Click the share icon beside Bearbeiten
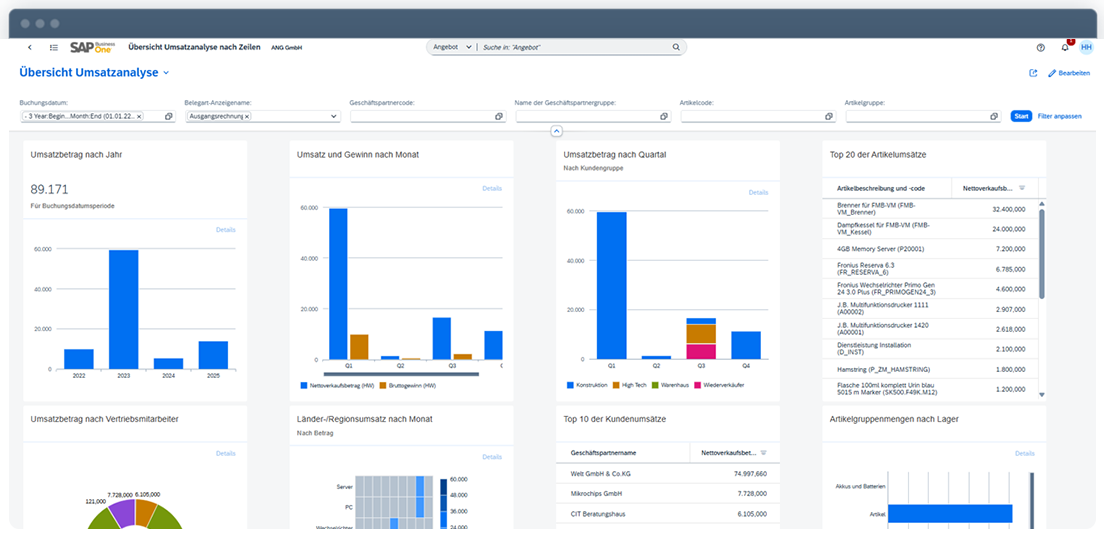The height and width of the screenshot is (539, 1104). (x=1033, y=73)
